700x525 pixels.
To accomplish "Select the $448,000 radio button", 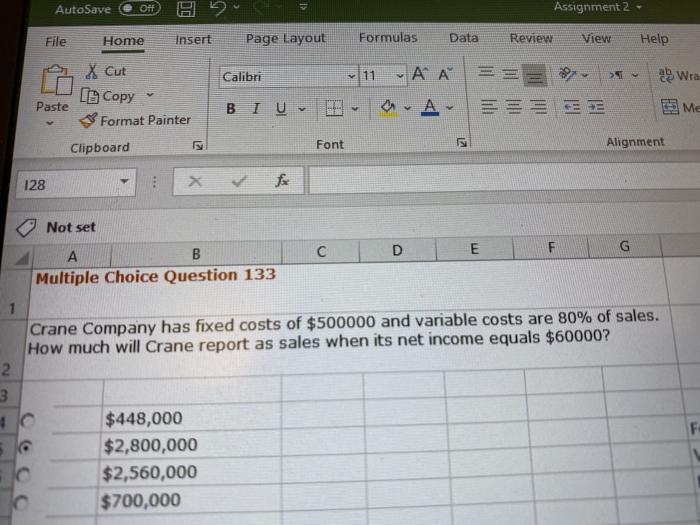I will click(x=28, y=421).
